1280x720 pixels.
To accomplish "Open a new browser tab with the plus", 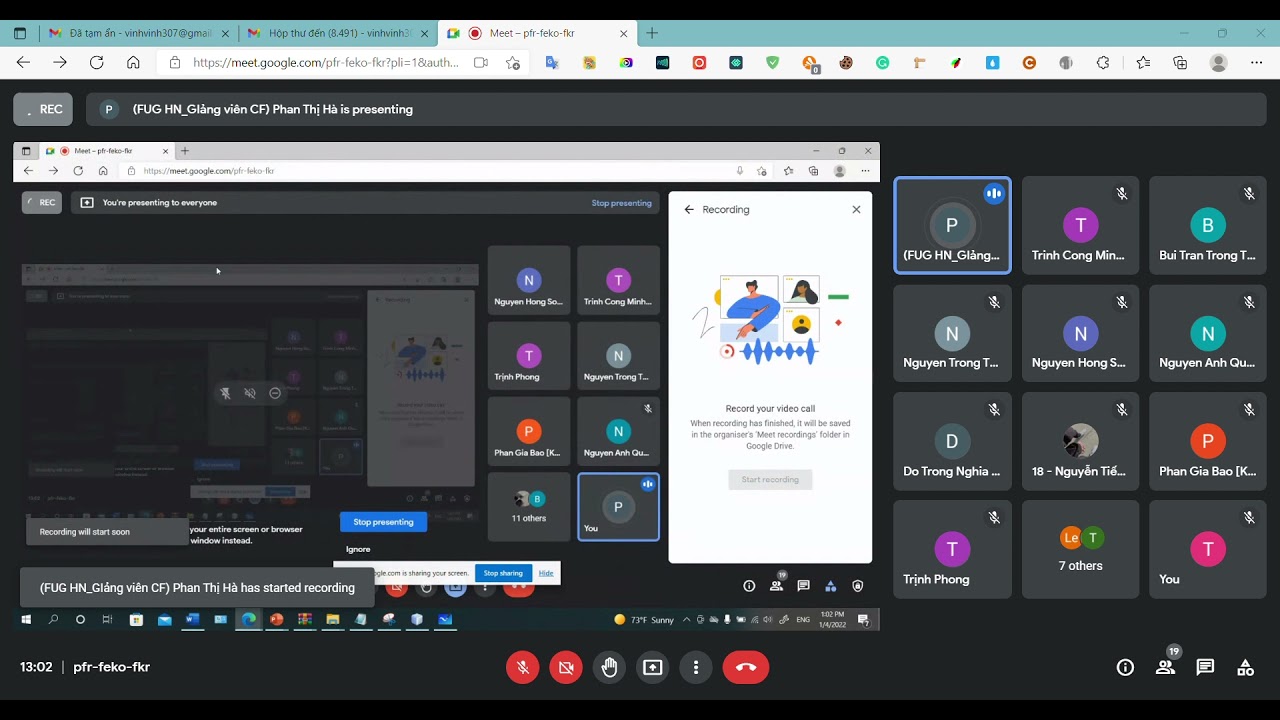I will (652, 33).
